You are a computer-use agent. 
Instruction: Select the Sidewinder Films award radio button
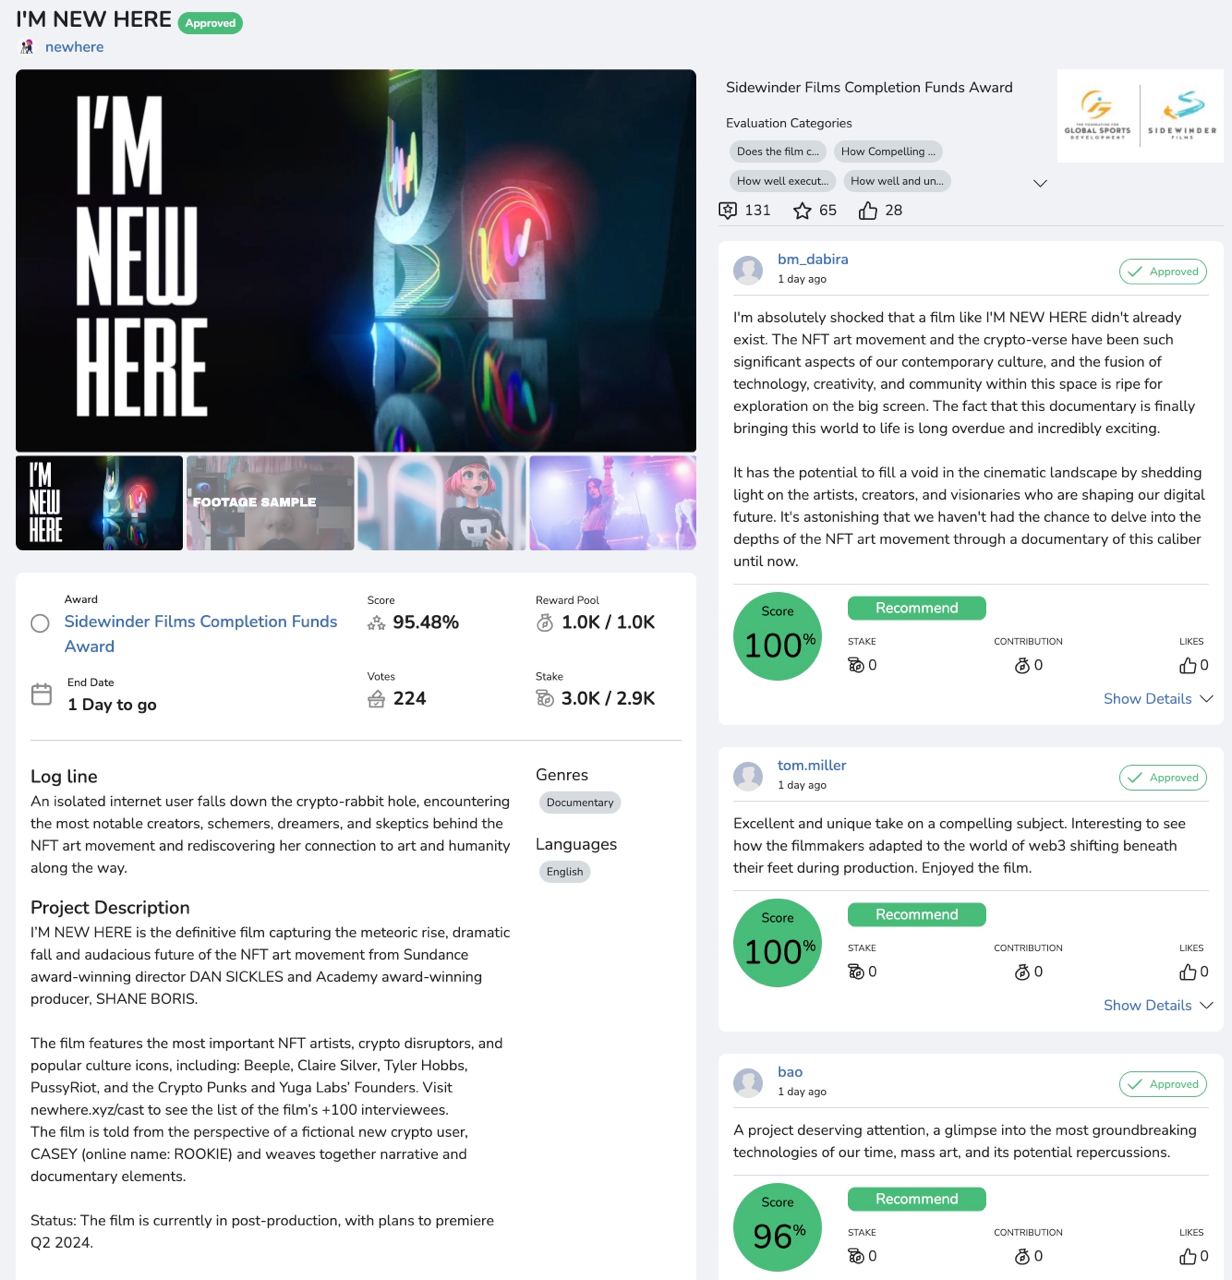pyautogui.click(x=40, y=624)
